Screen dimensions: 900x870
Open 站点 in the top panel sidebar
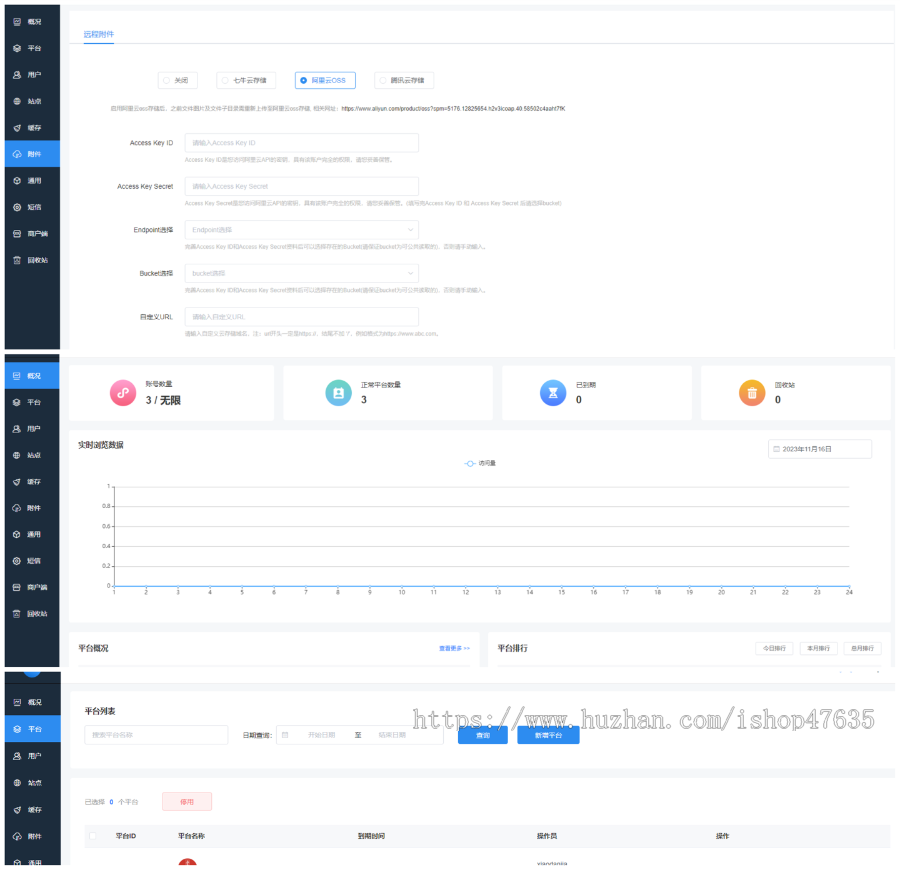click(x=32, y=101)
